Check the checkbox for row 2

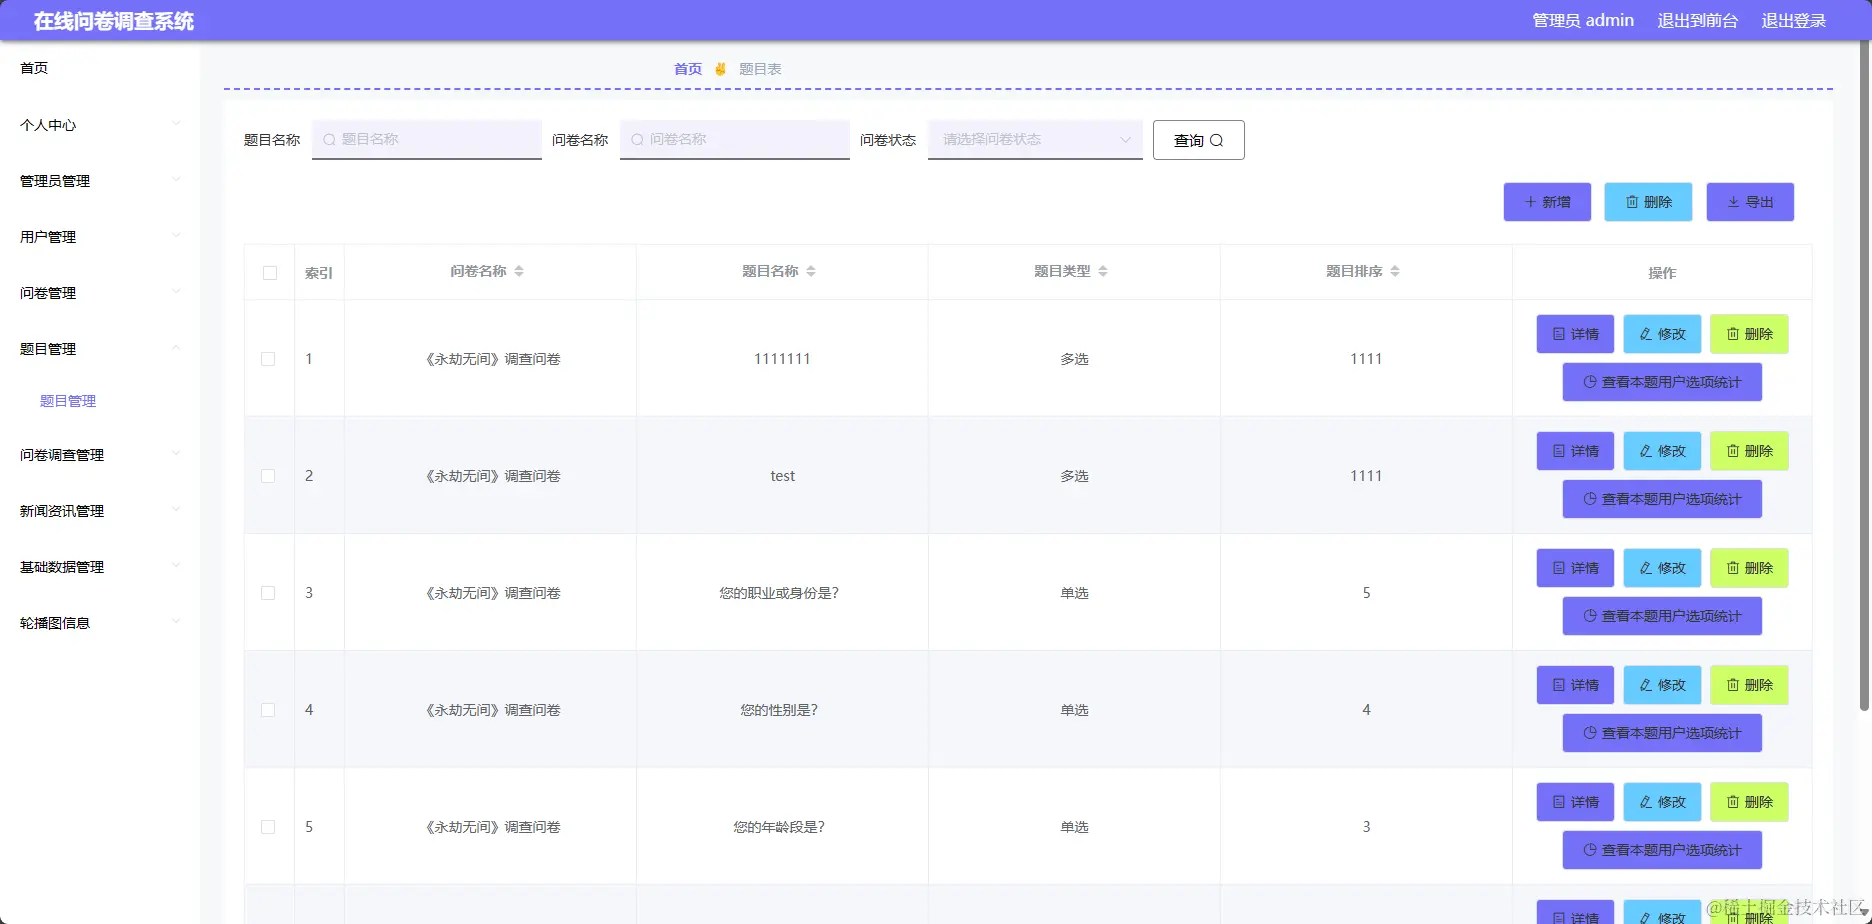(x=268, y=476)
